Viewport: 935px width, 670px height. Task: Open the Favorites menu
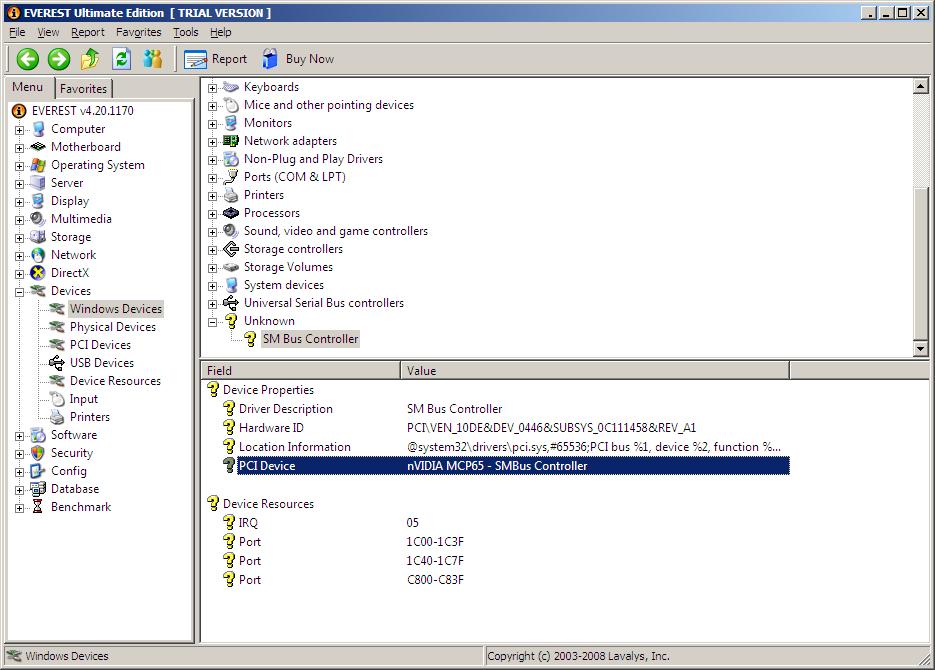pyautogui.click(x=138, y=32)
